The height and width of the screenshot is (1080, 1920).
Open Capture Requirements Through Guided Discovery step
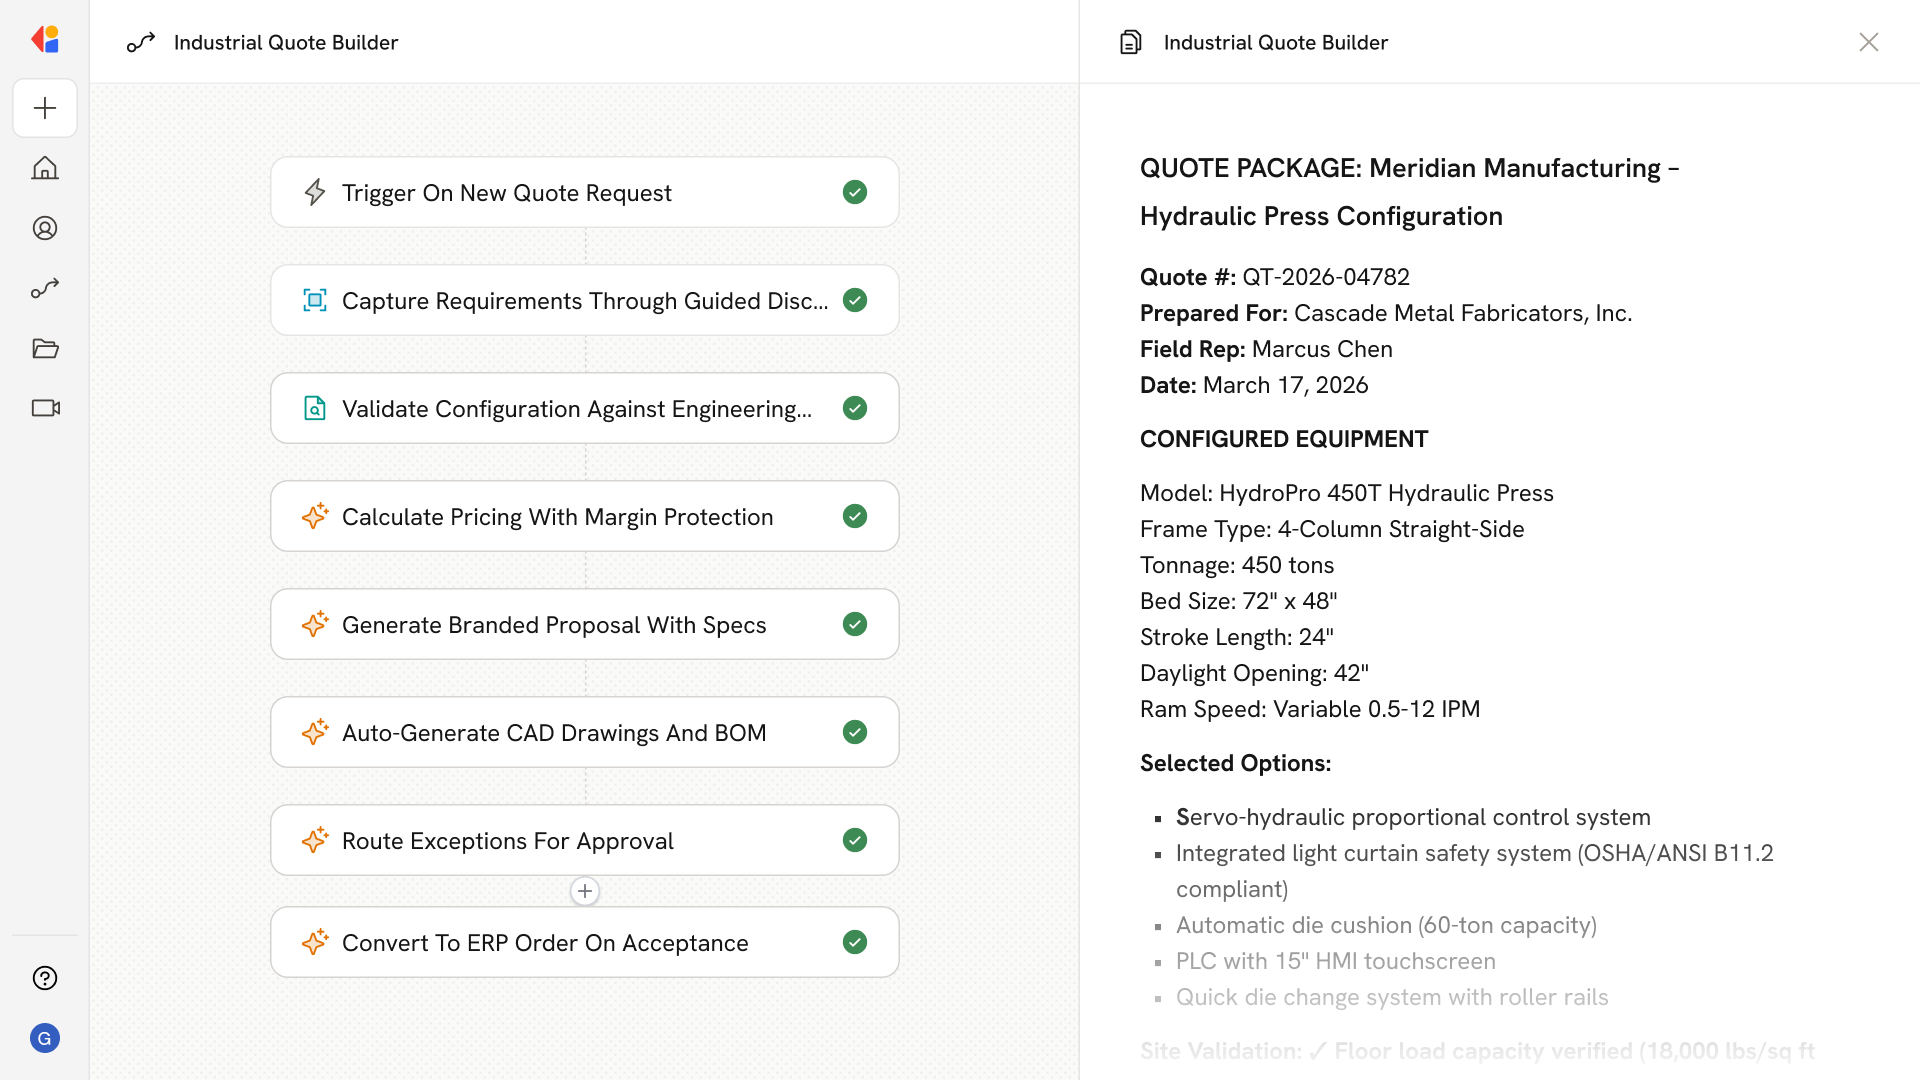pyautogui.click(x=584, y=300)
